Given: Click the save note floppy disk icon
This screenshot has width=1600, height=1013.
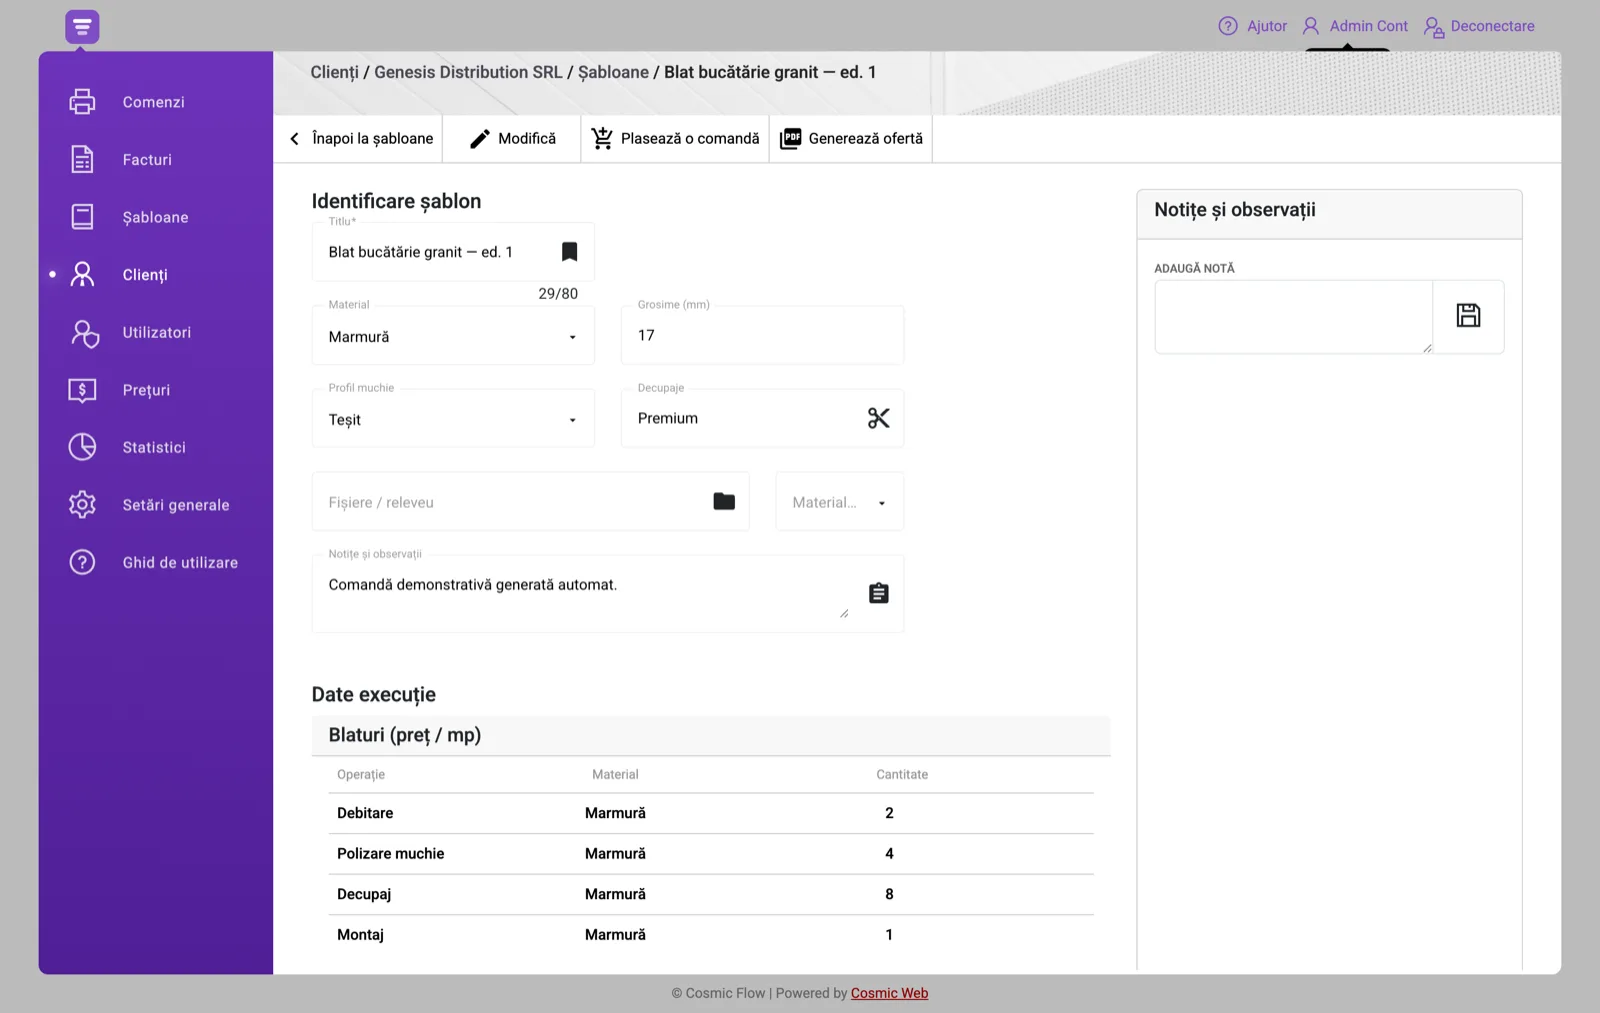Looking at the screenshot, I should [1468, 316].
